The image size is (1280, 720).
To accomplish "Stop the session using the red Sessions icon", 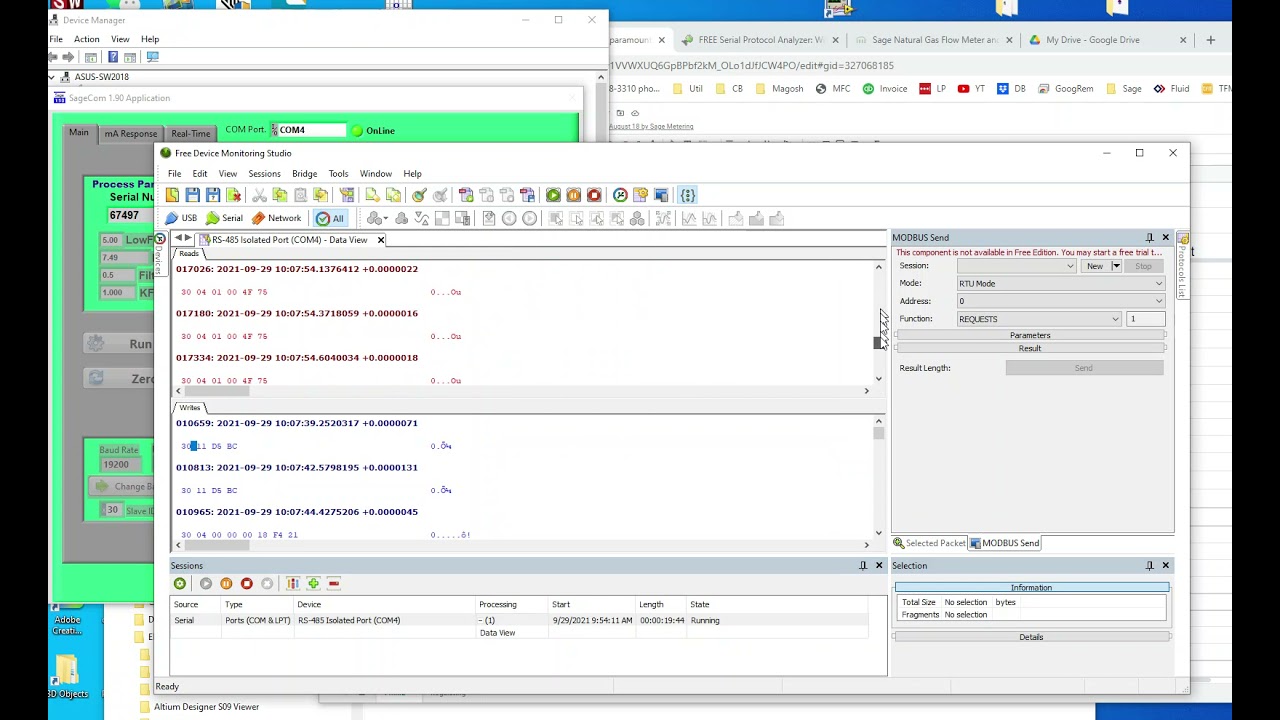I will click(247, 584).
